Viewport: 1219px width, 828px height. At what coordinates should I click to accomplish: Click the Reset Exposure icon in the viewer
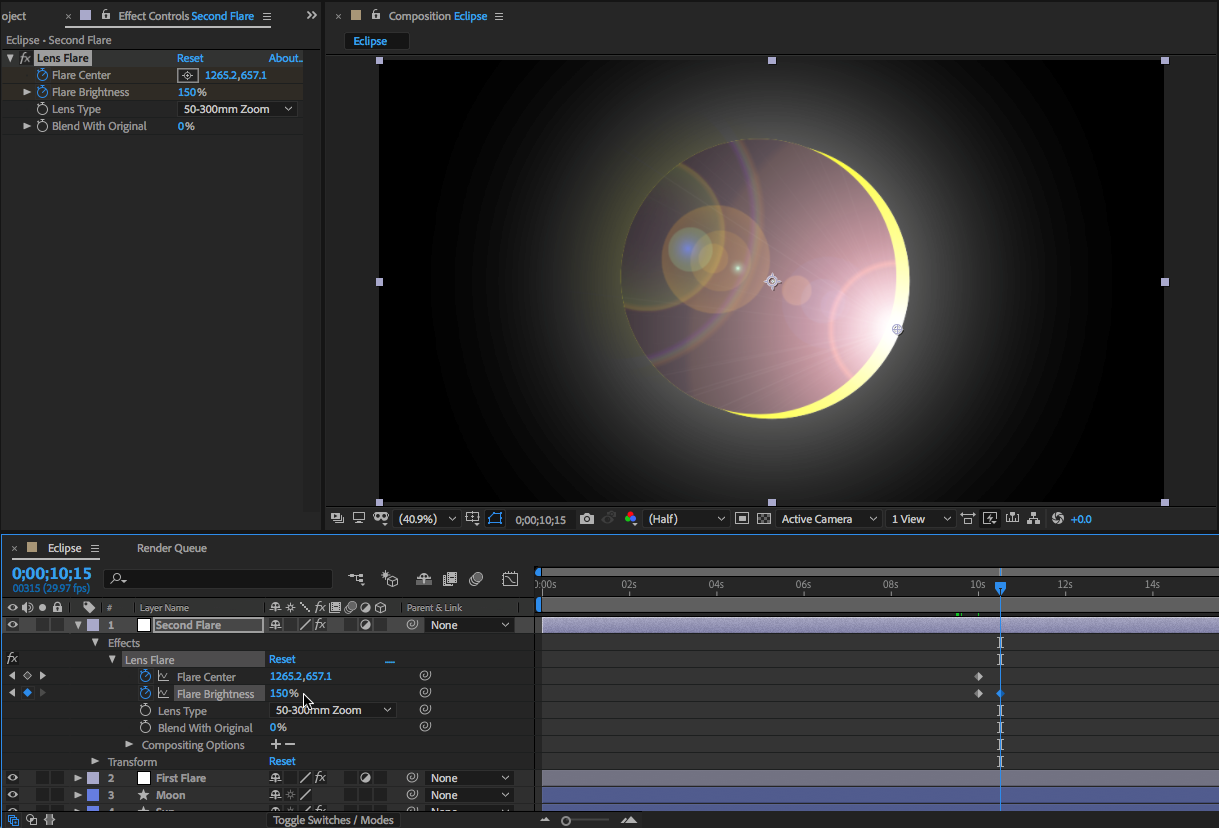1058,519
